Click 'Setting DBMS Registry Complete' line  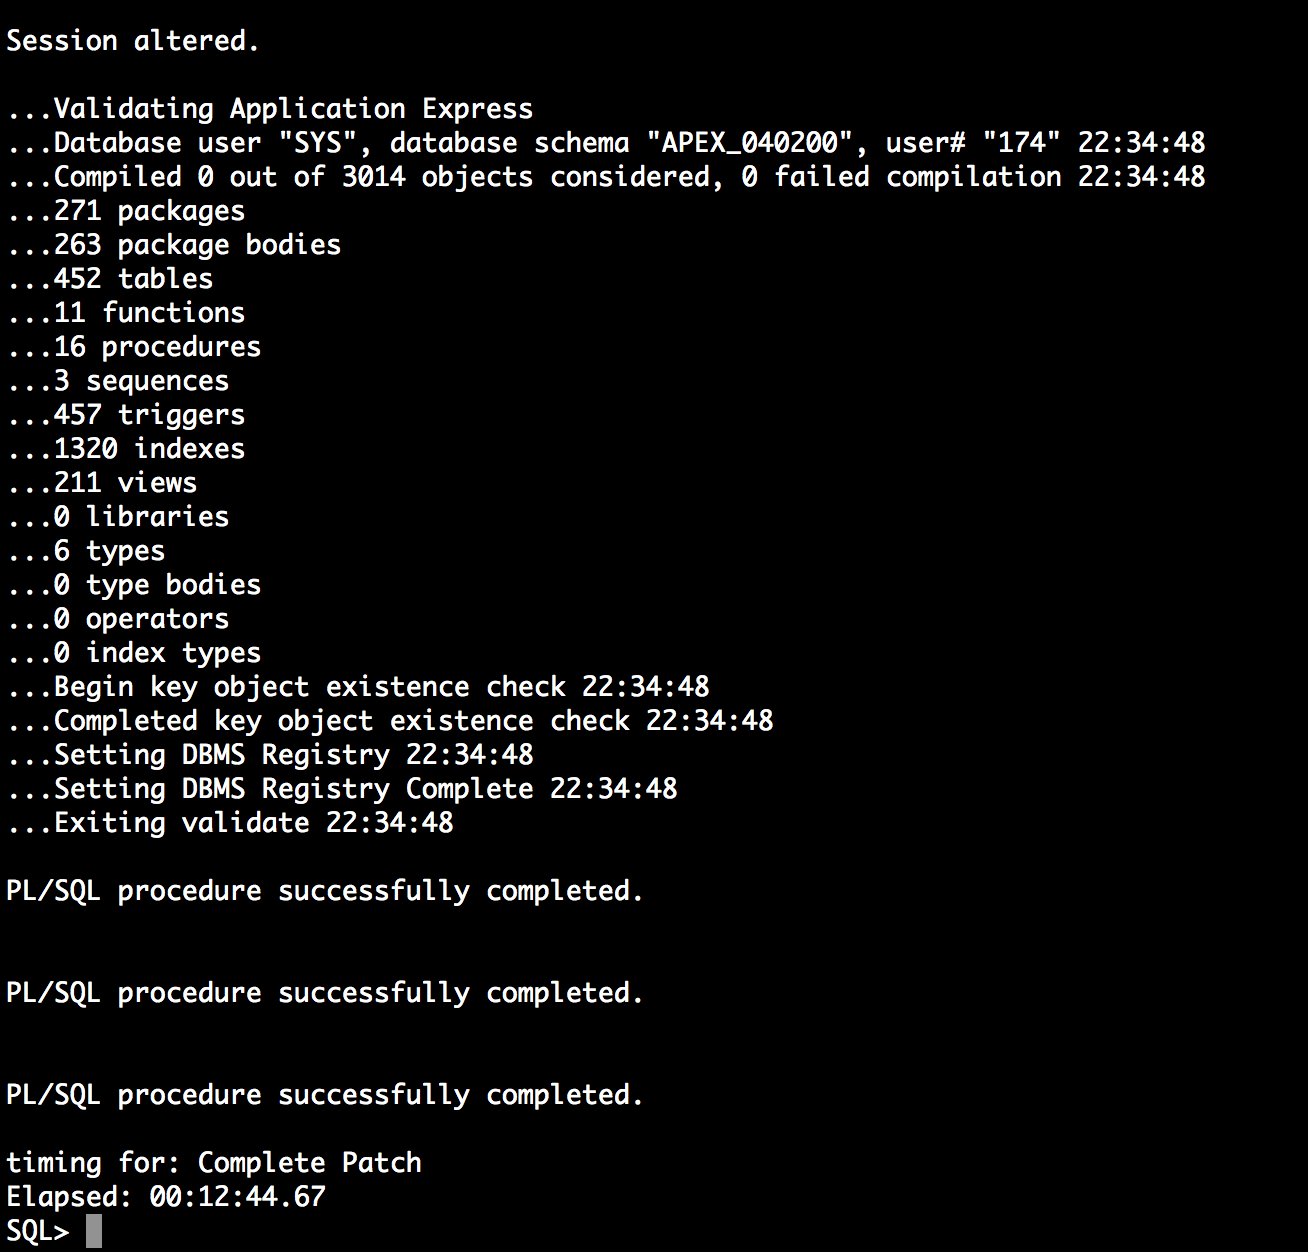(342, 789)
